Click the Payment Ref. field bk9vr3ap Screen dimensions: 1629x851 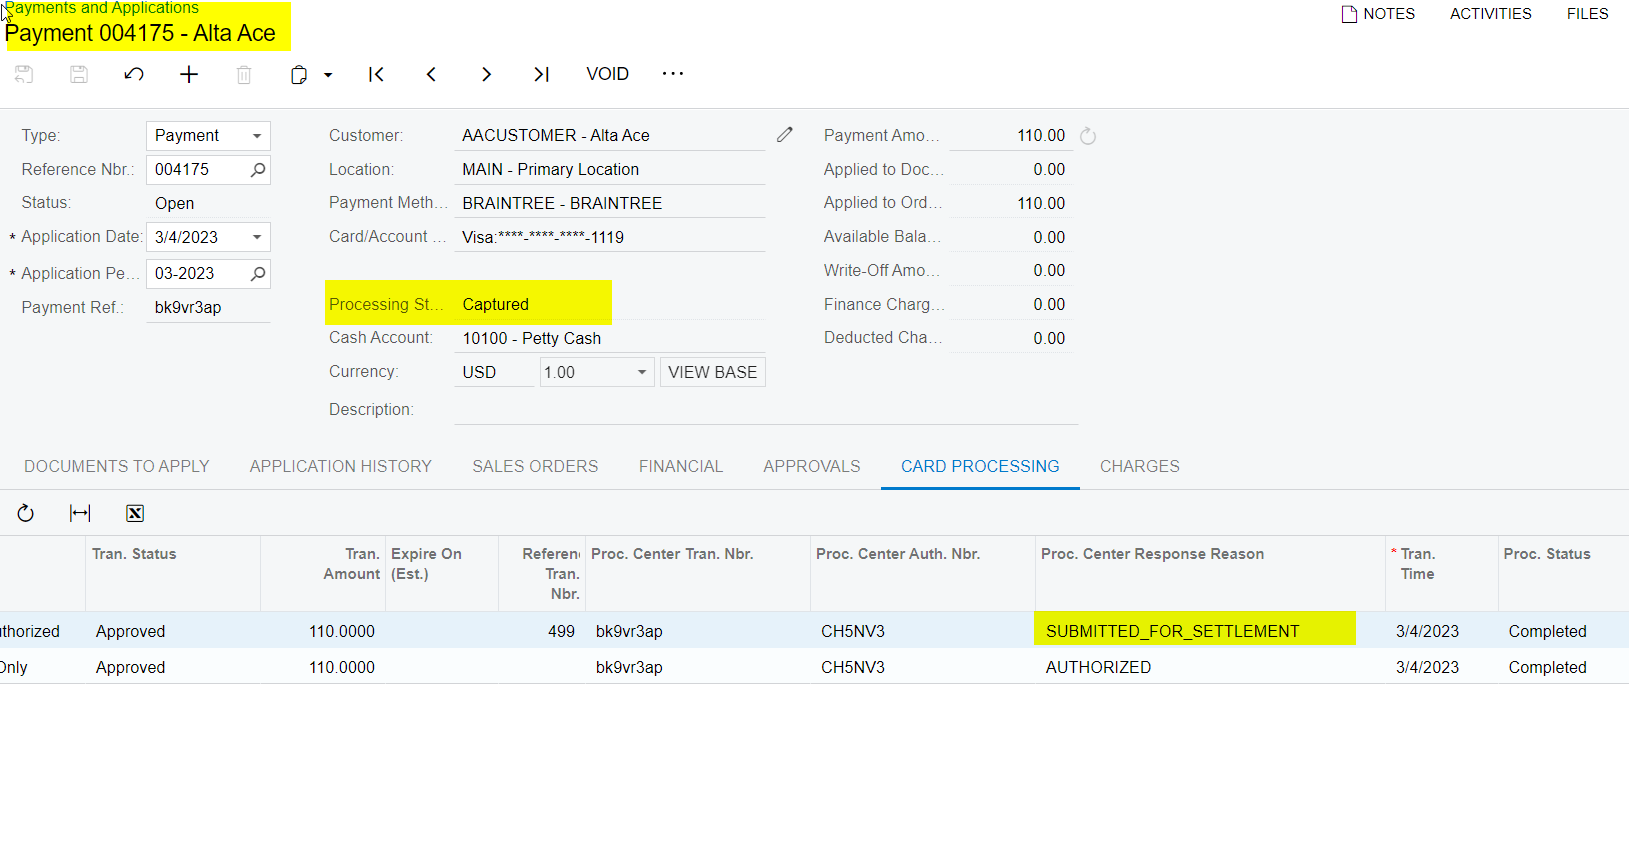coord(208,308)
